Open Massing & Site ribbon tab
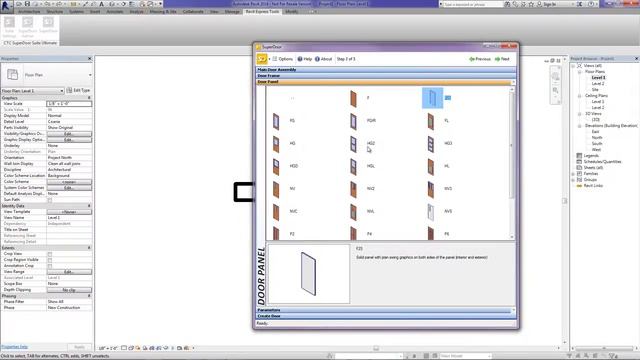 click(x=163, y=11)
